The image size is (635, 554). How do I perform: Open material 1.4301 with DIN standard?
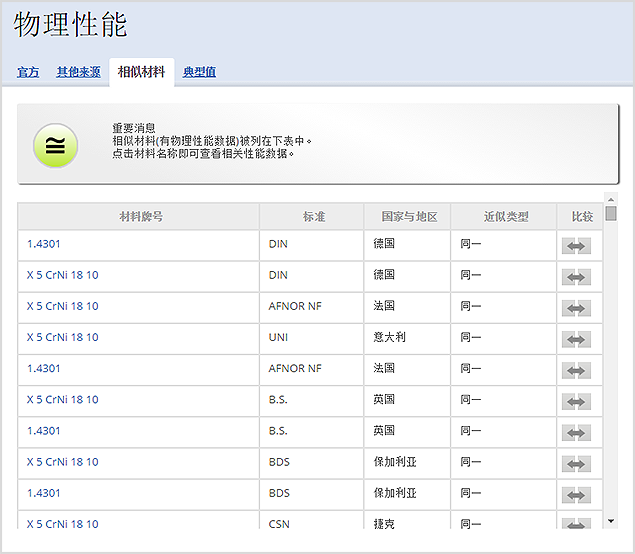click(44, 243)
